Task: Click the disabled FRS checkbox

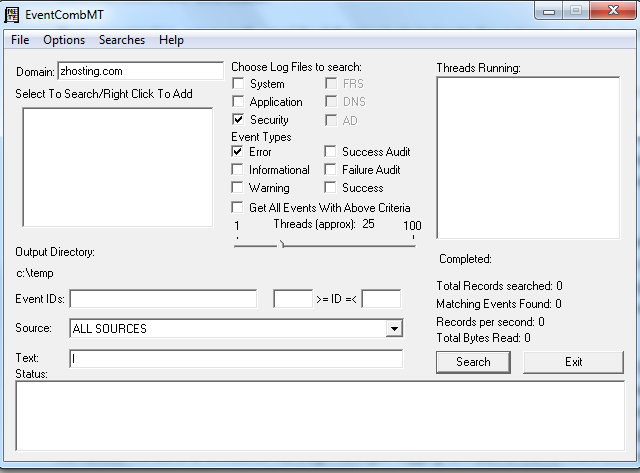Action: click(x=331, y=84)
